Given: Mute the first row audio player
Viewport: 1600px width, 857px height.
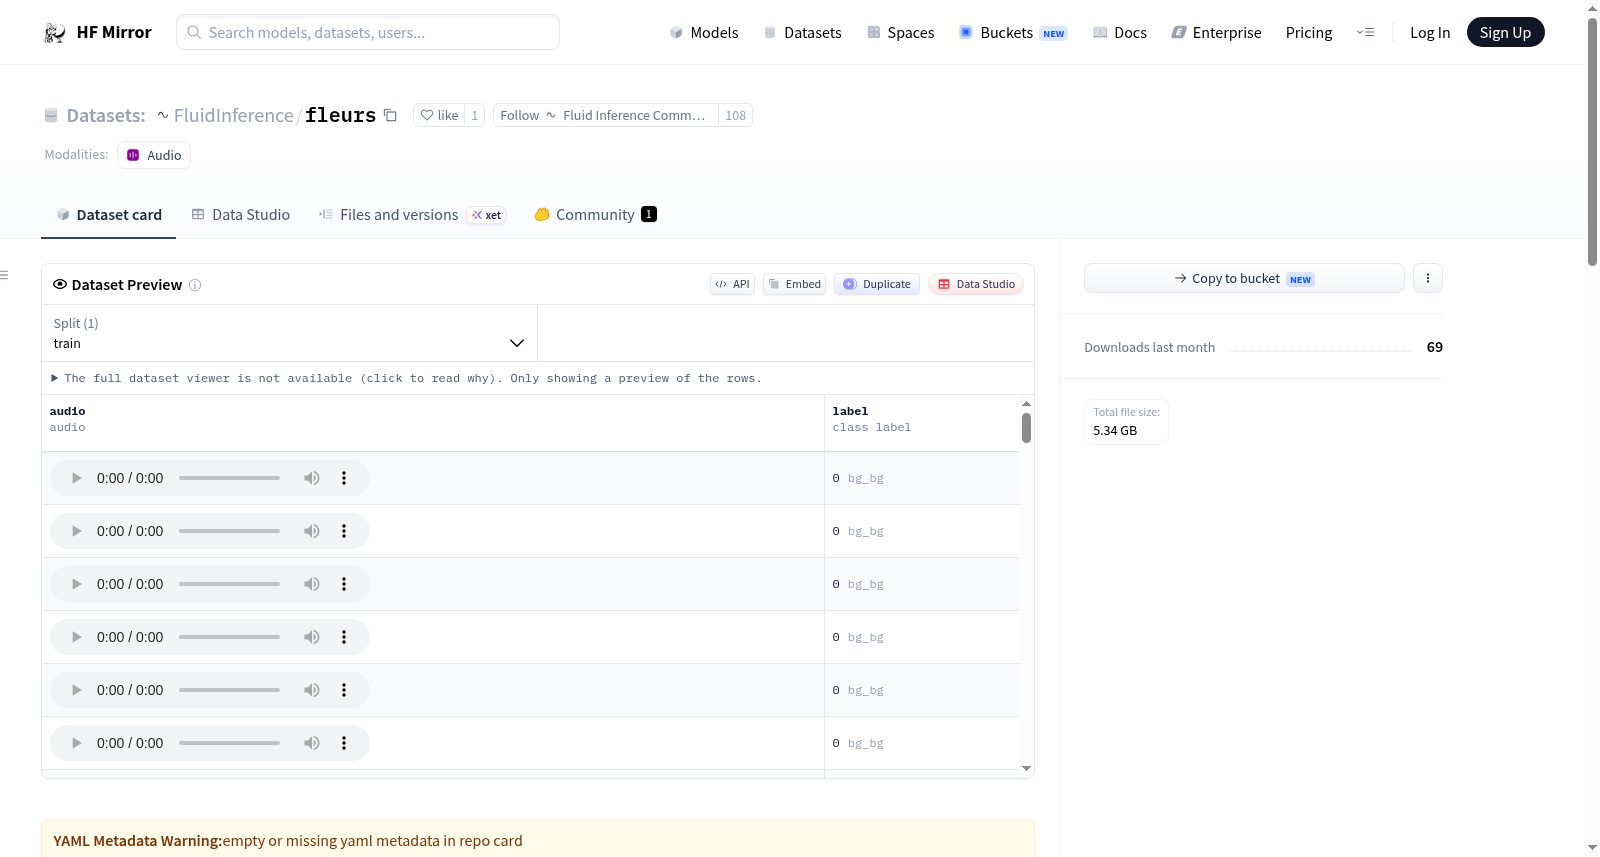Looking at the screenshot, I should [312, 479].
